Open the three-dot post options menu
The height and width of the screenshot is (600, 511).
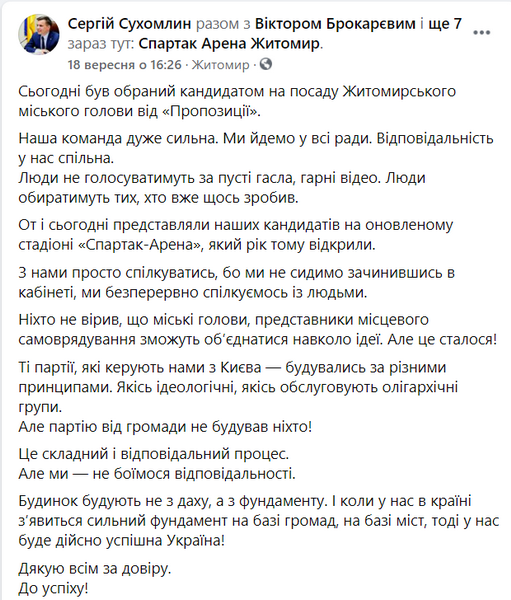click(482, 33)
